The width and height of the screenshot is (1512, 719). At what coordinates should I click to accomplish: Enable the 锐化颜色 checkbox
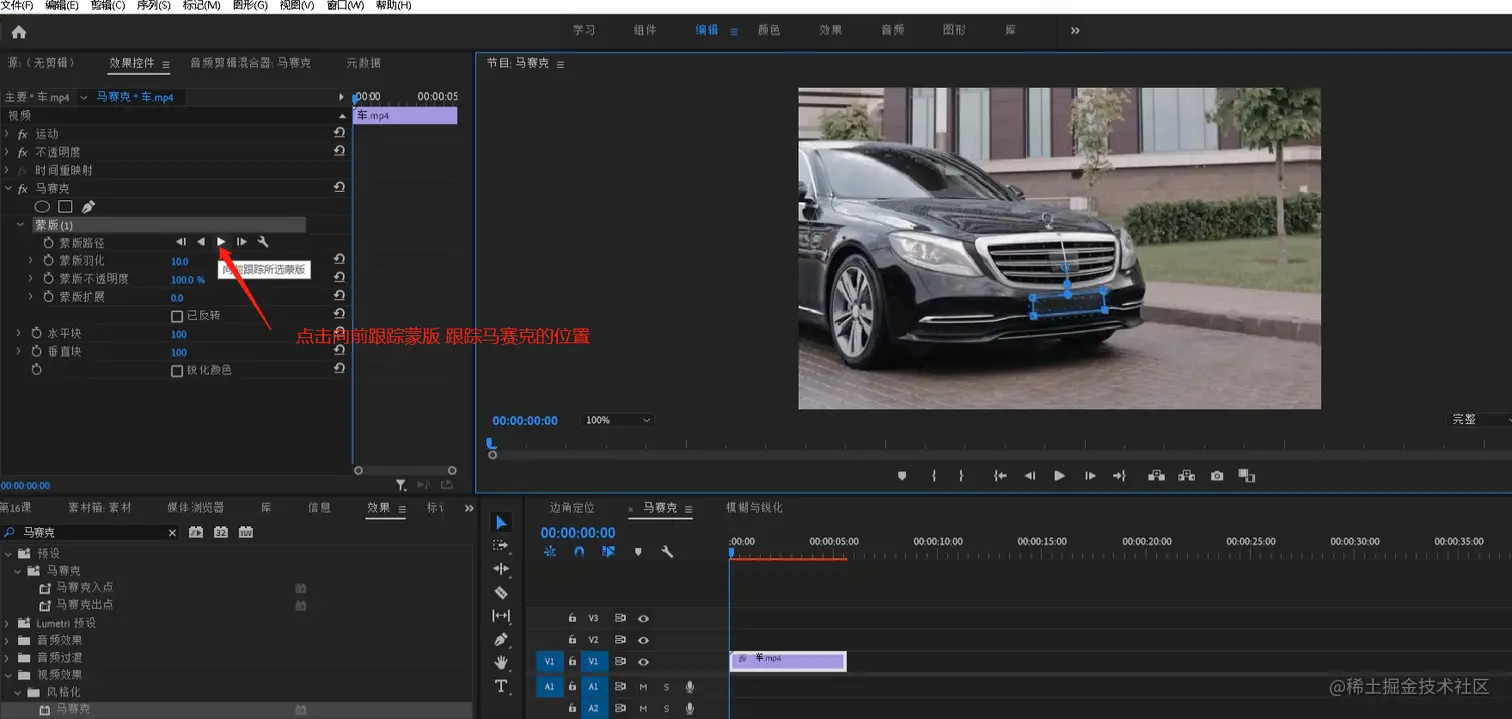coord(177,370)
